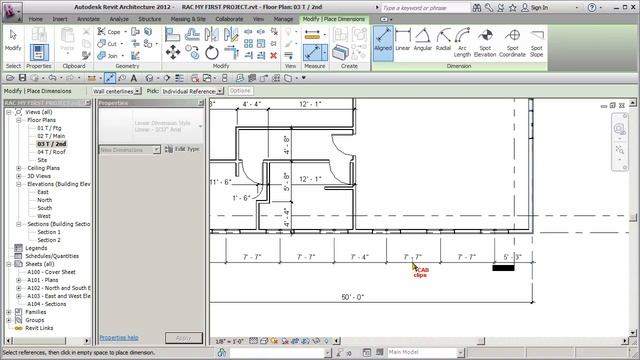Click the Move tool in Modify panel
The width and height of the screenshot is (640, 360).
pos(173,53)
